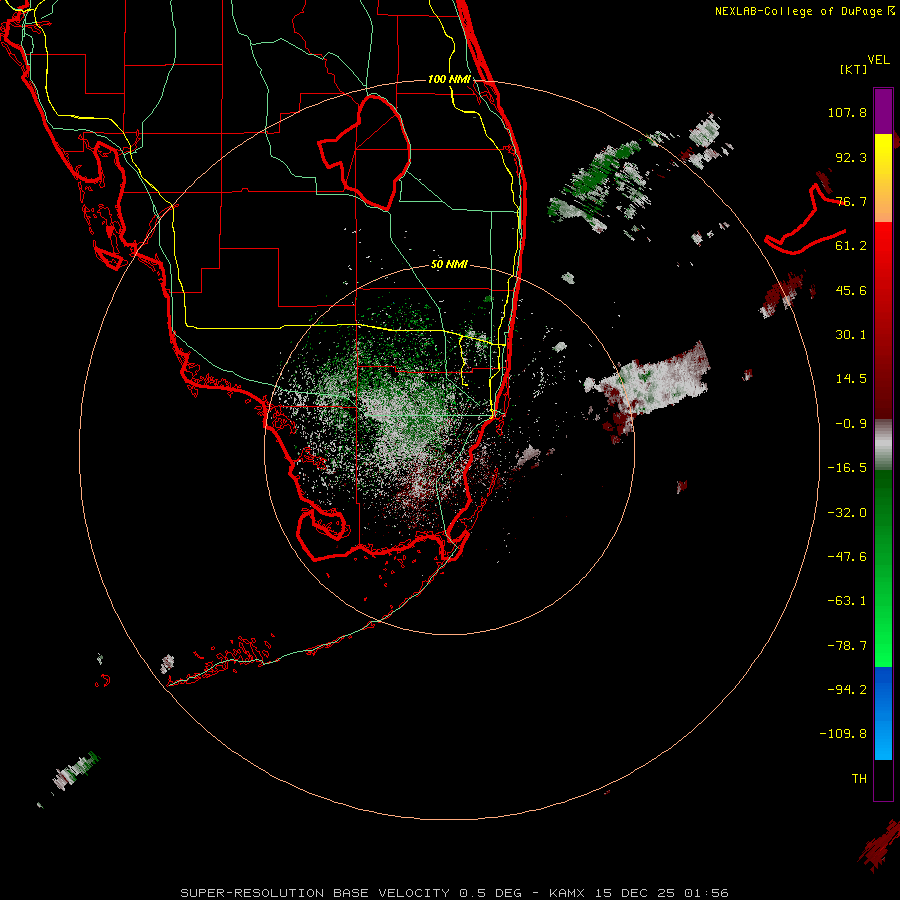Viewport: 900px width, 900px height.
Task: Click the 30.1 value on velocity scale
Action: pos(851,335)
